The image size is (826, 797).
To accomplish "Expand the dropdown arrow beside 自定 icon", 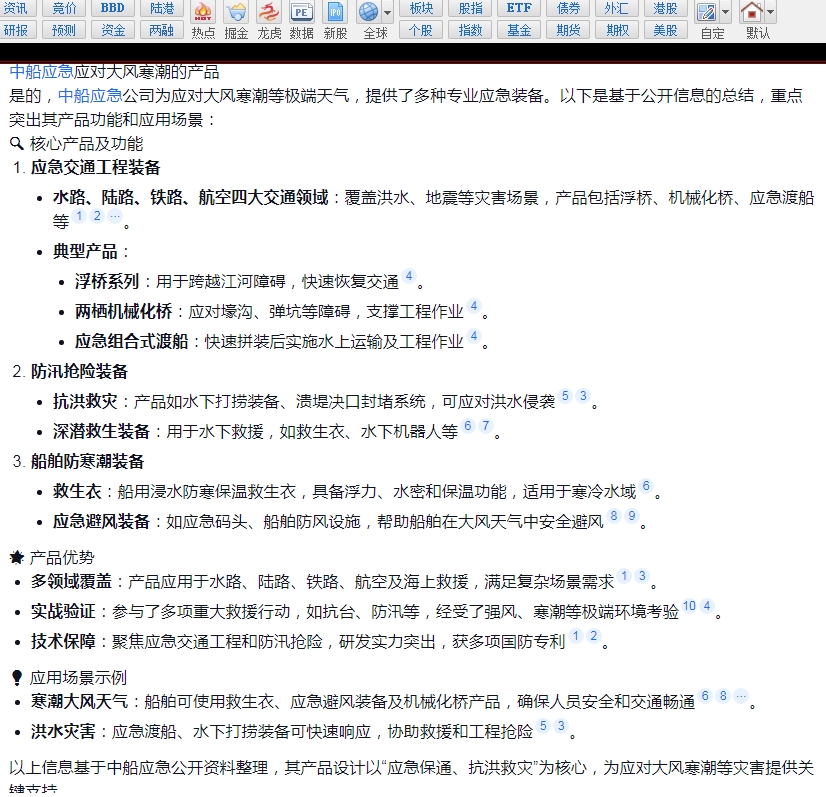I will [726, 12].
